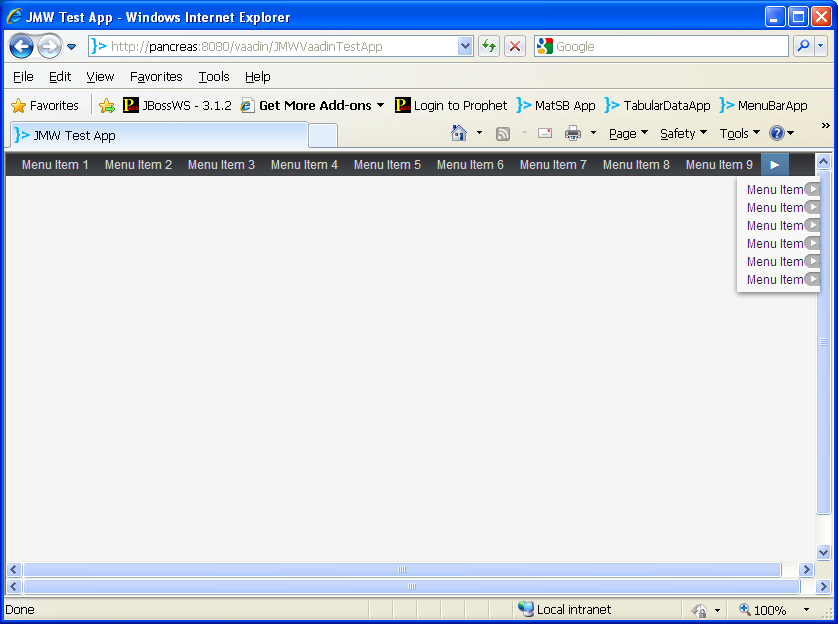
Task: Click the Print icon in command bar
Action: point(573,133)
